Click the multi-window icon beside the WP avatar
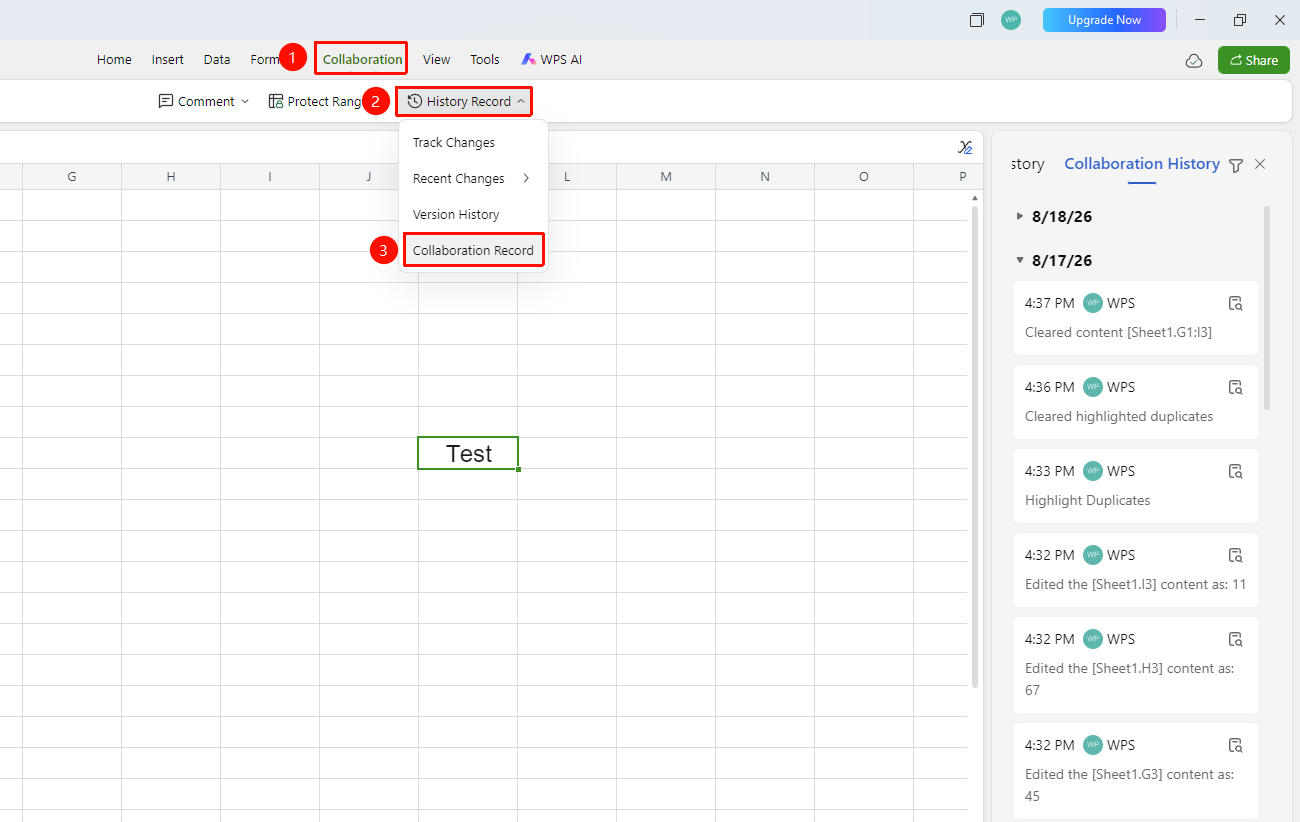 tap(977, 20)
